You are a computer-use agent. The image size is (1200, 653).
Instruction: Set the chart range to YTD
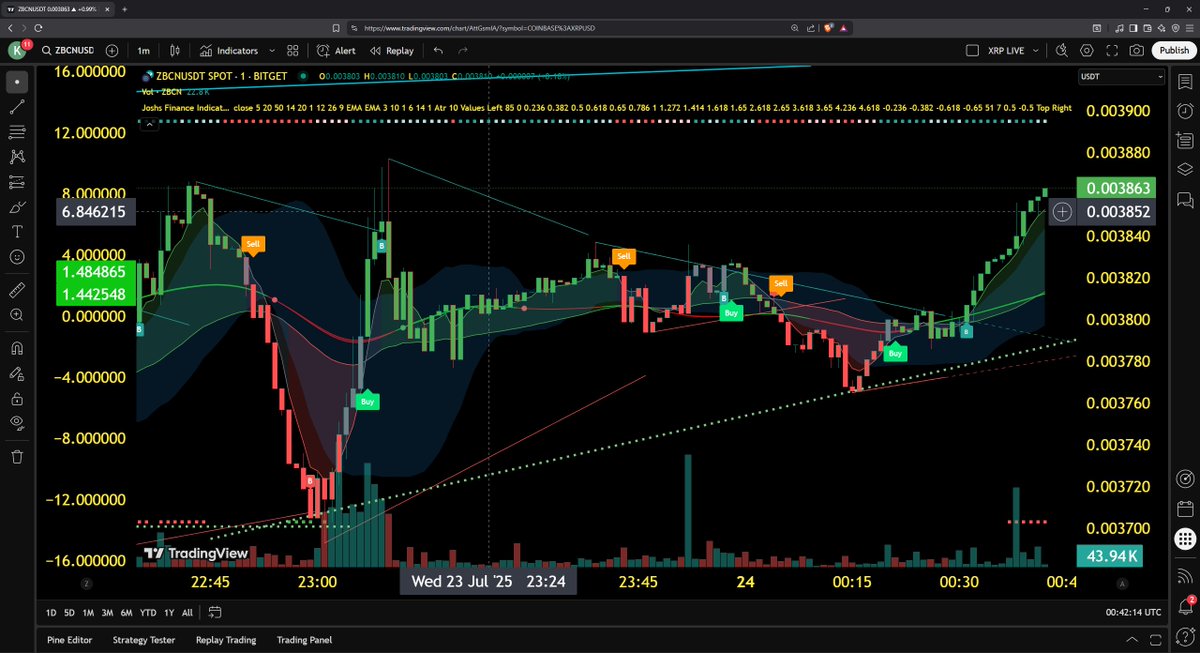(148, 612)
